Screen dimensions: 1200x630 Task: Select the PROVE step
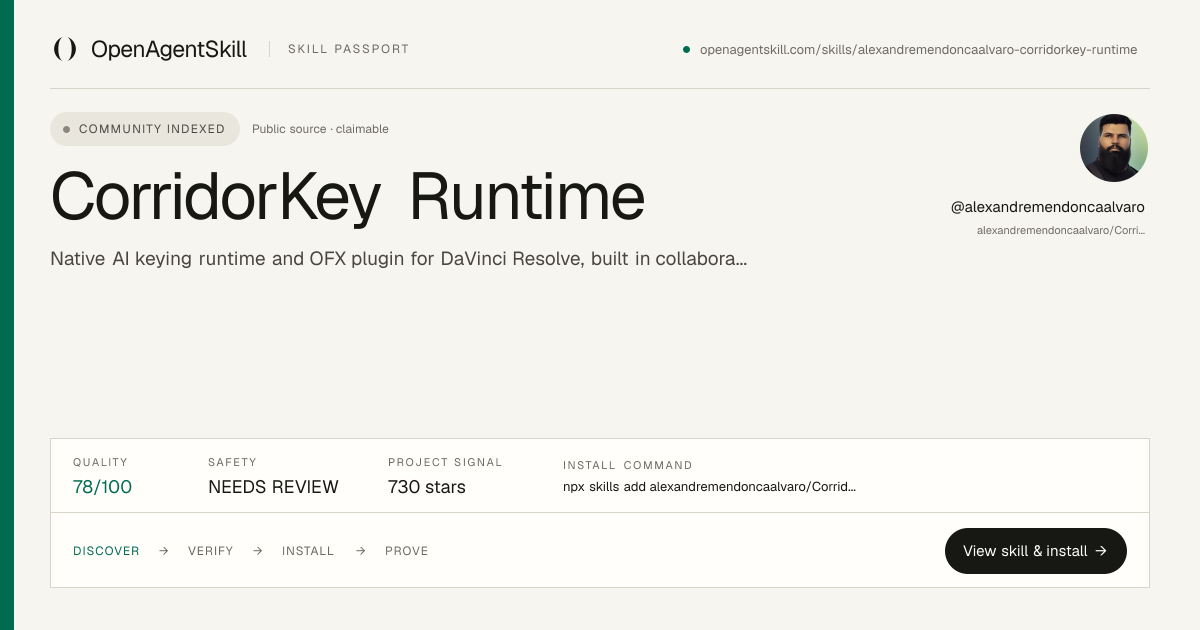407,551
